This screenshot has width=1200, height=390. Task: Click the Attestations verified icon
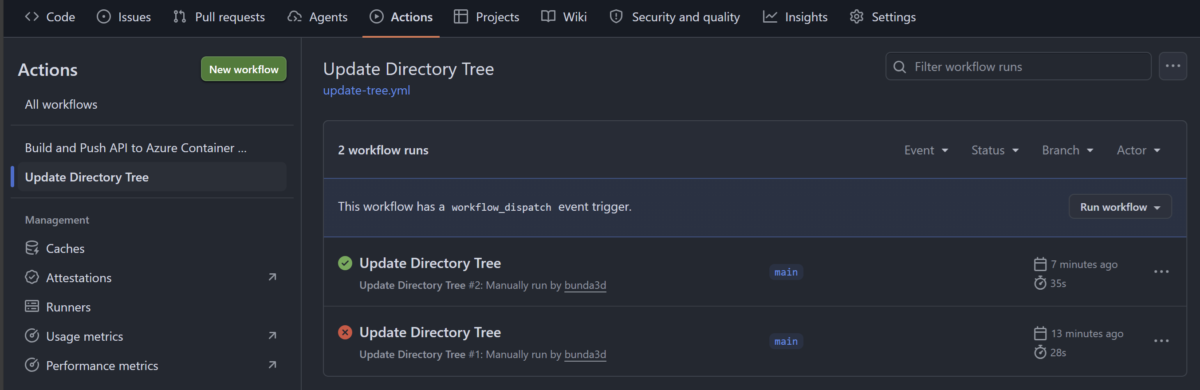[32, 277]
